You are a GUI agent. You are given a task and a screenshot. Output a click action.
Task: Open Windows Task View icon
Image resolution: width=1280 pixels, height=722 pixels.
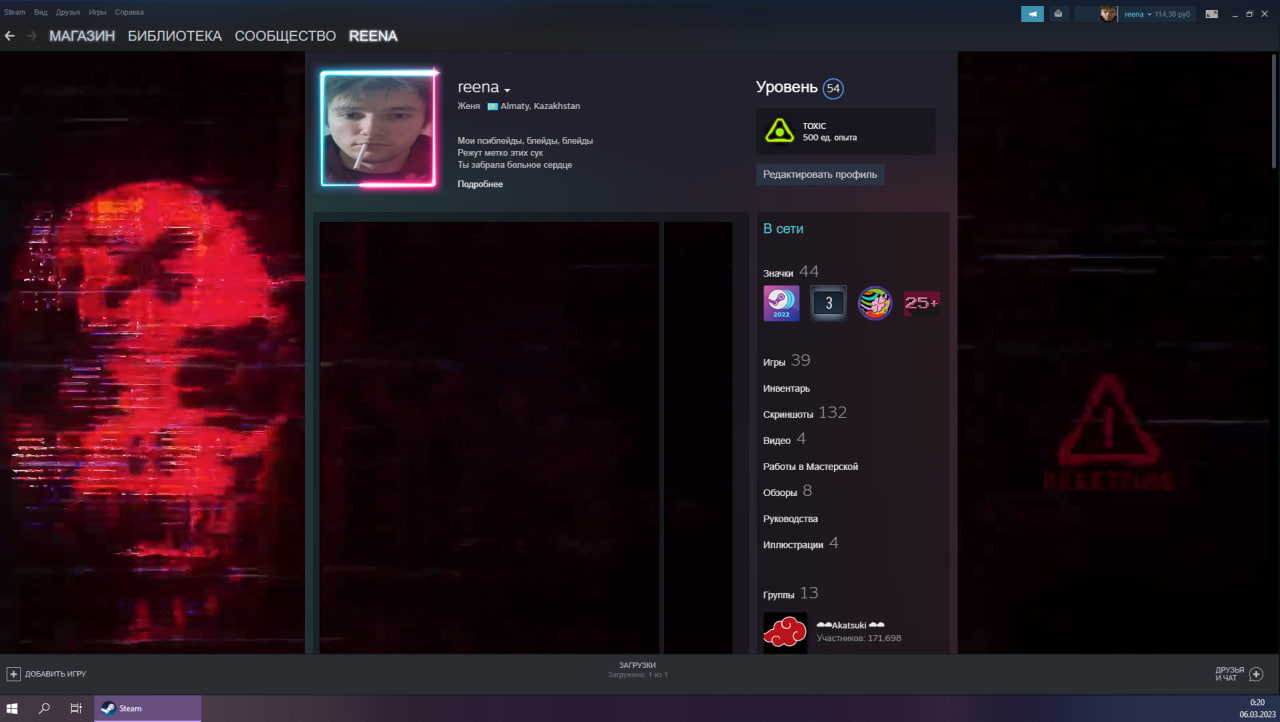[76, 708]
